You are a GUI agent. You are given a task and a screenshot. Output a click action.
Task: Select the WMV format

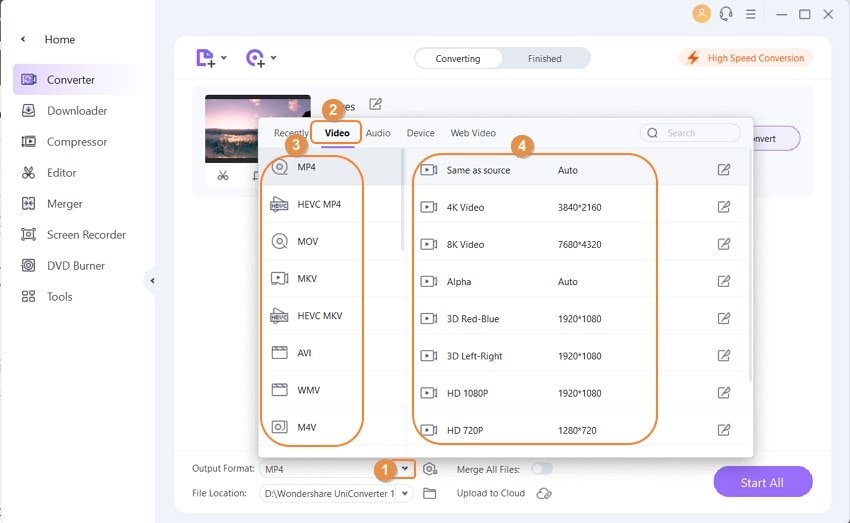331,390
